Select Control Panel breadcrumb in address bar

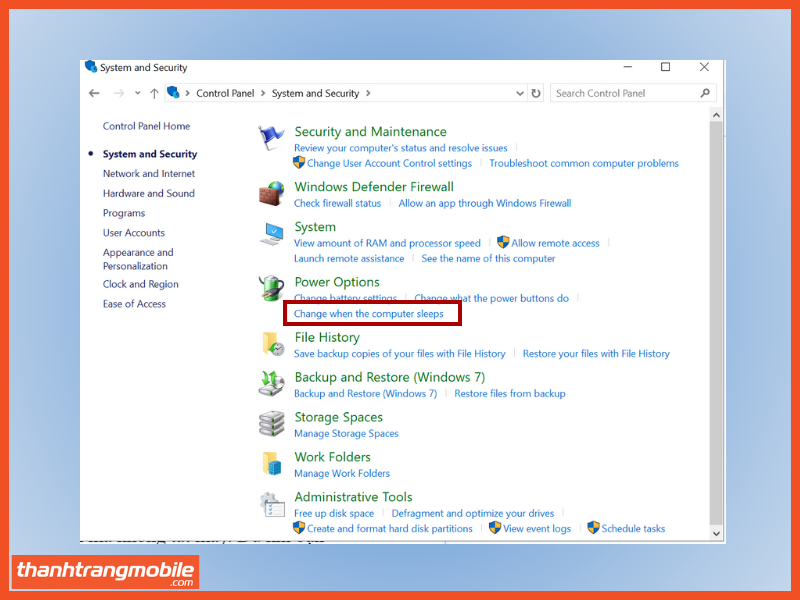coord(225,93)
